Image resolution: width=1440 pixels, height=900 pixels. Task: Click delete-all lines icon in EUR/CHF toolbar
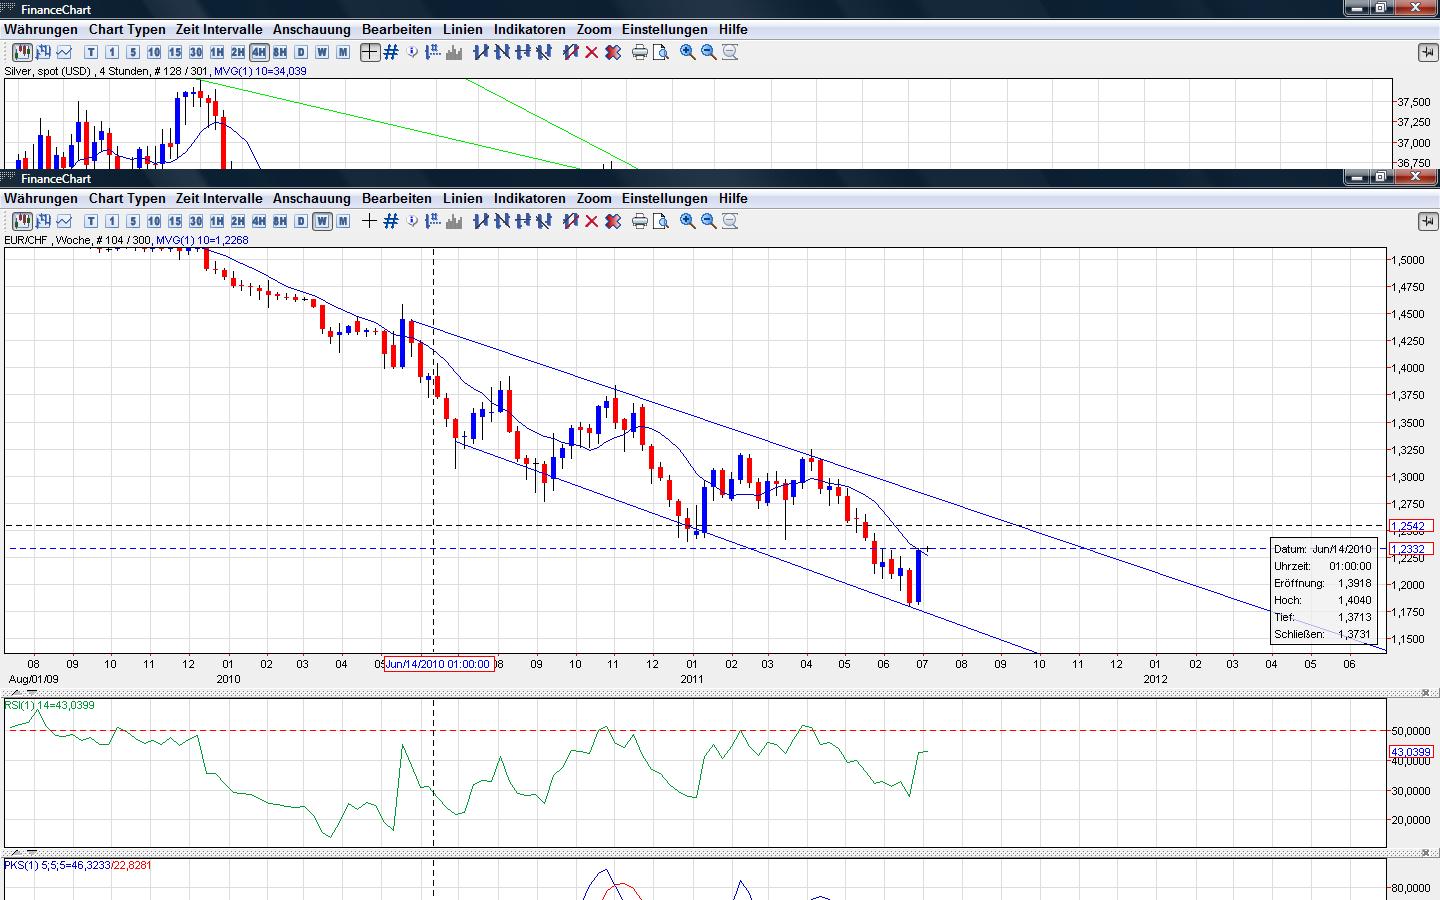coord(612,221)
